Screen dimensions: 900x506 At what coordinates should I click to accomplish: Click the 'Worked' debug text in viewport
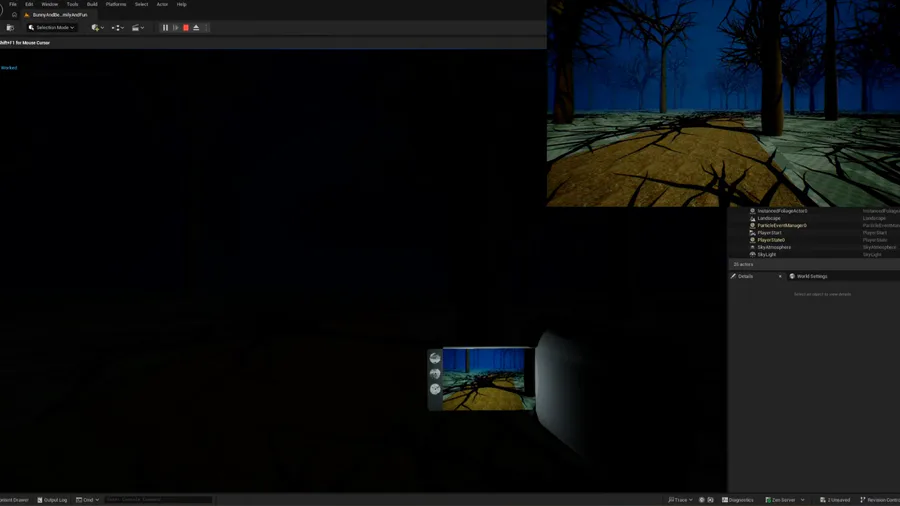click(x=9, y=68)
